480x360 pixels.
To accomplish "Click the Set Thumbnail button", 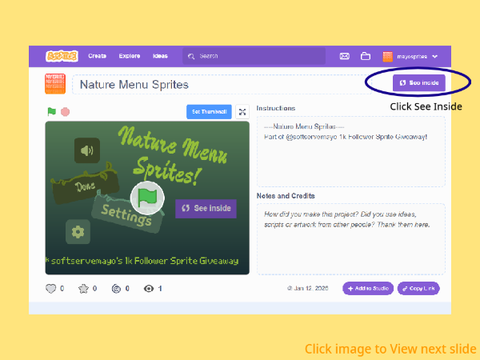I will point(209,112).
